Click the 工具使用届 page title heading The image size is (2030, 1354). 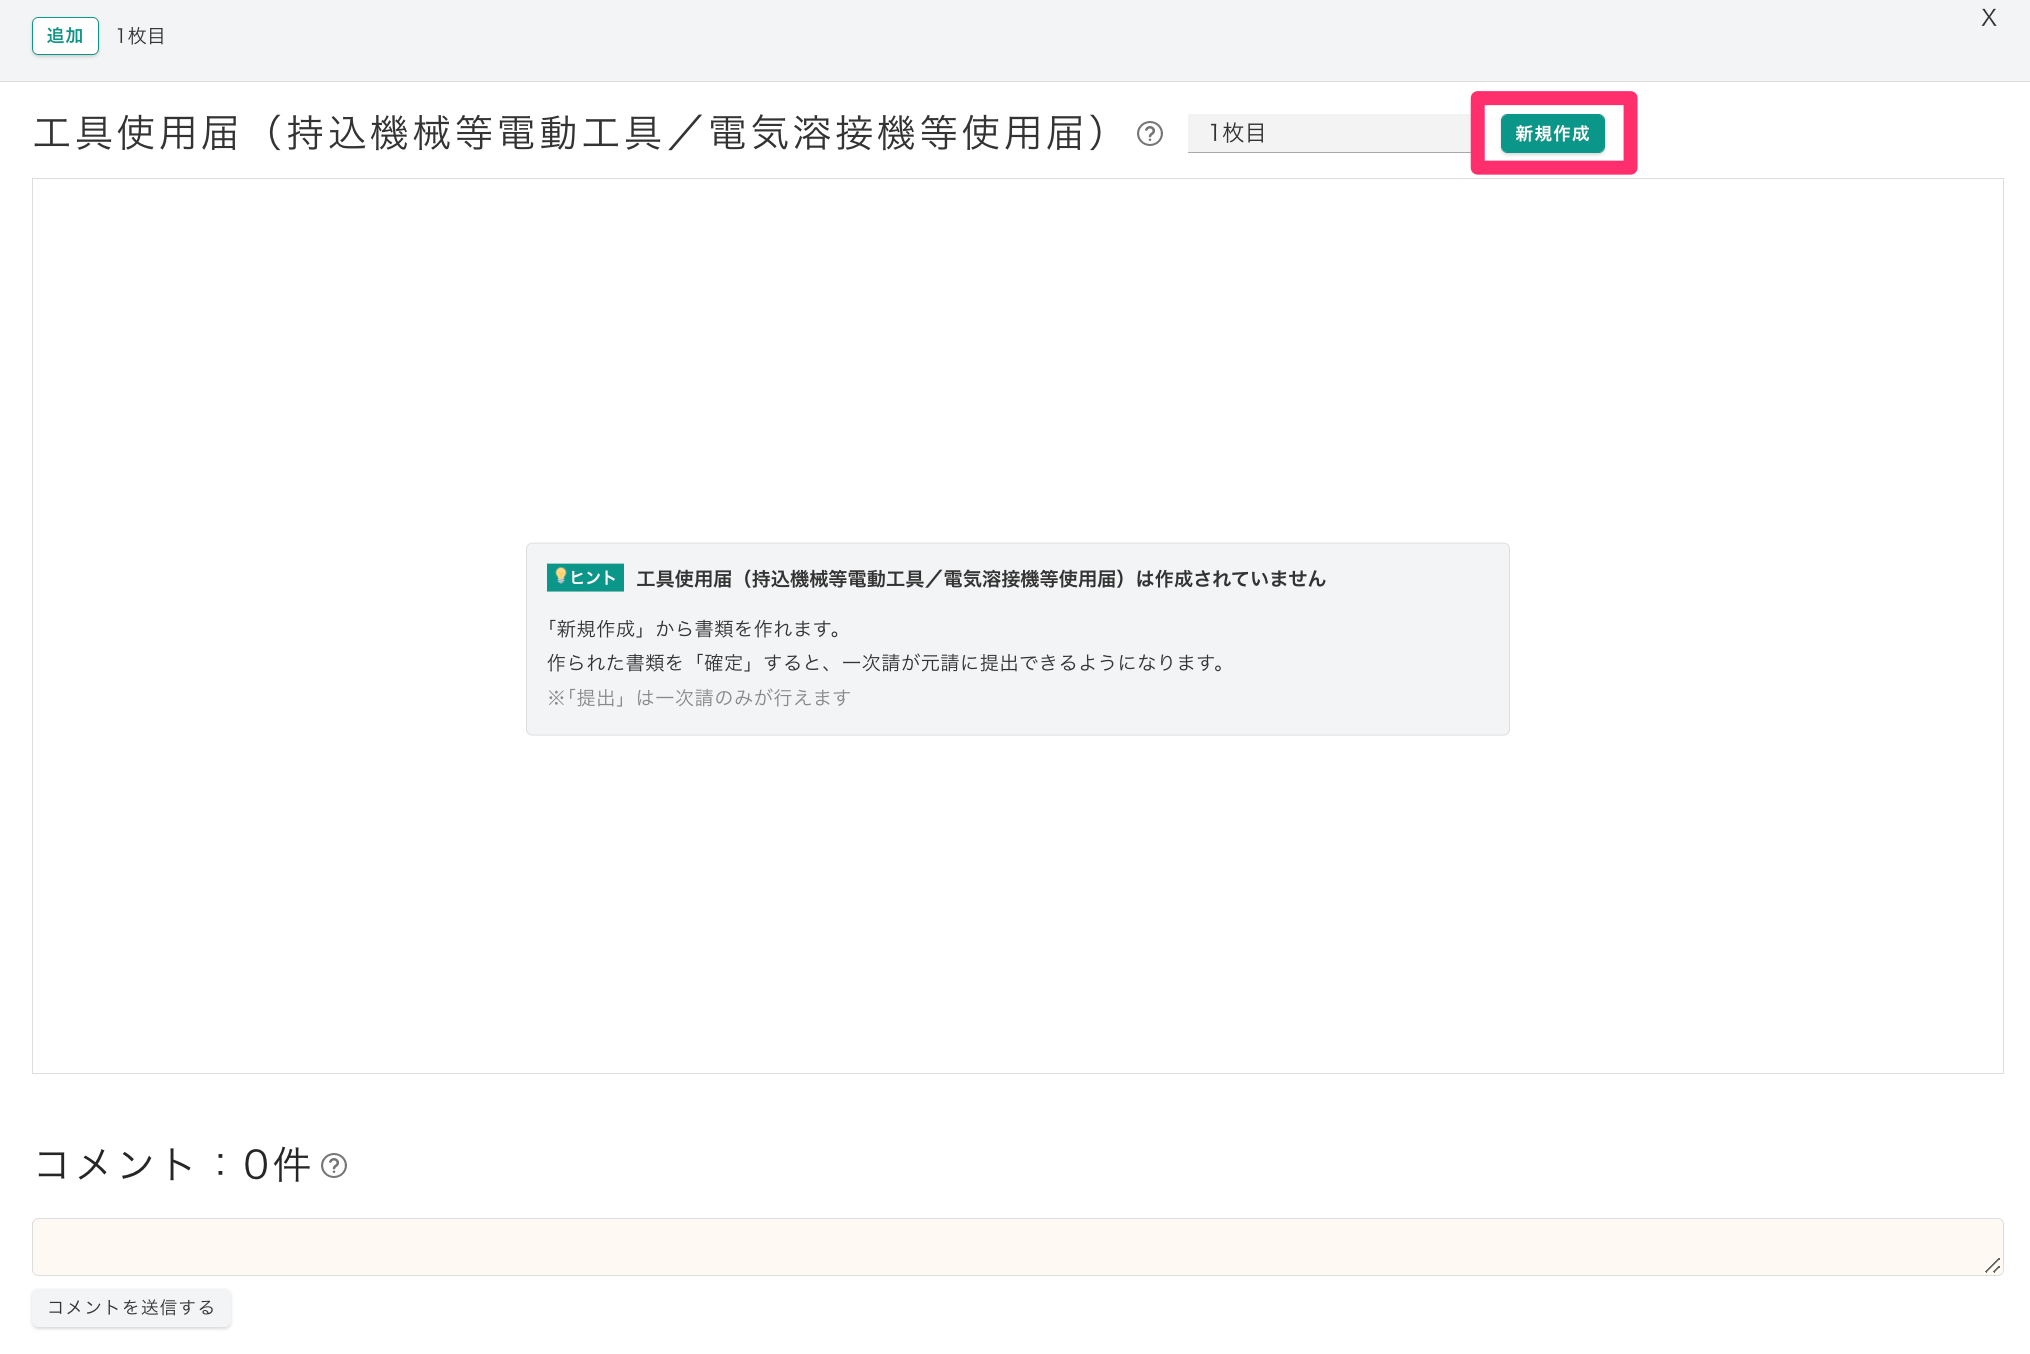point(570,133)
